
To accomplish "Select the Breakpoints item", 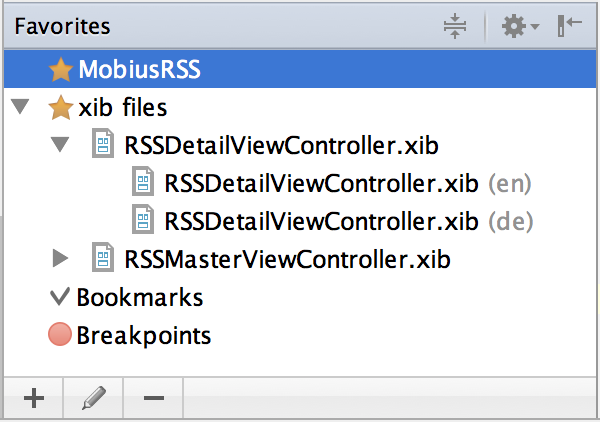I will [143, 335].
